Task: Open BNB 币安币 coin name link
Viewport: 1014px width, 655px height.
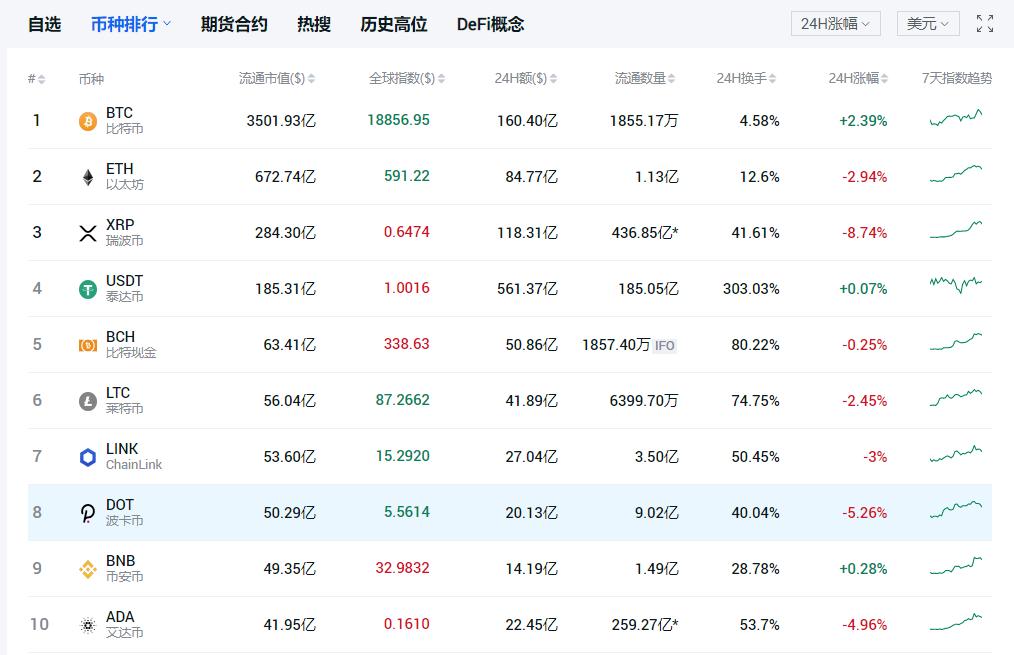Action: [x=124, y=568]
